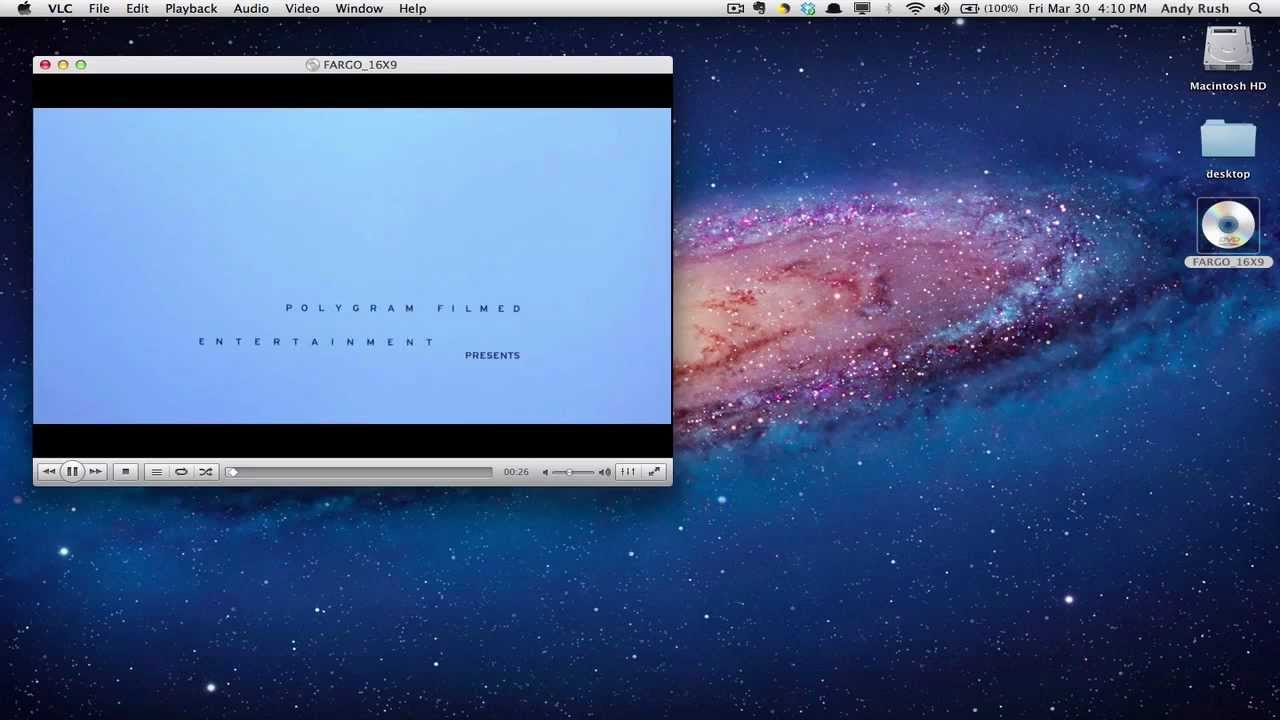
Task: Adjust the VLC volume slider
Action: pyautogui.click(x=574, y=472)
